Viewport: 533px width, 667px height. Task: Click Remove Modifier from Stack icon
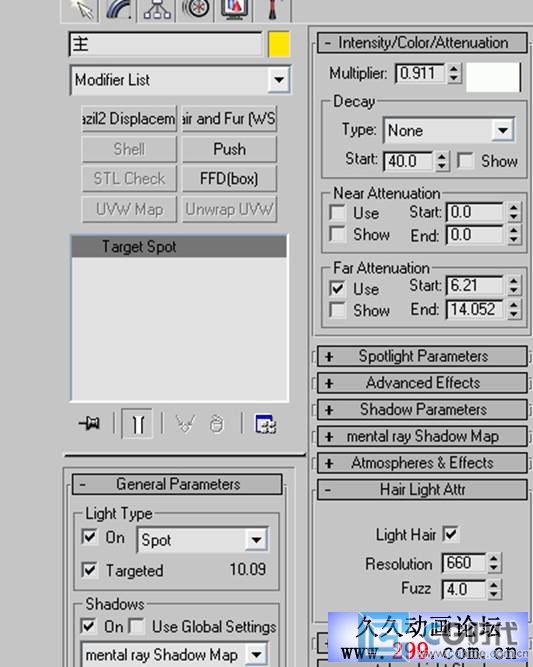point(217,424)
